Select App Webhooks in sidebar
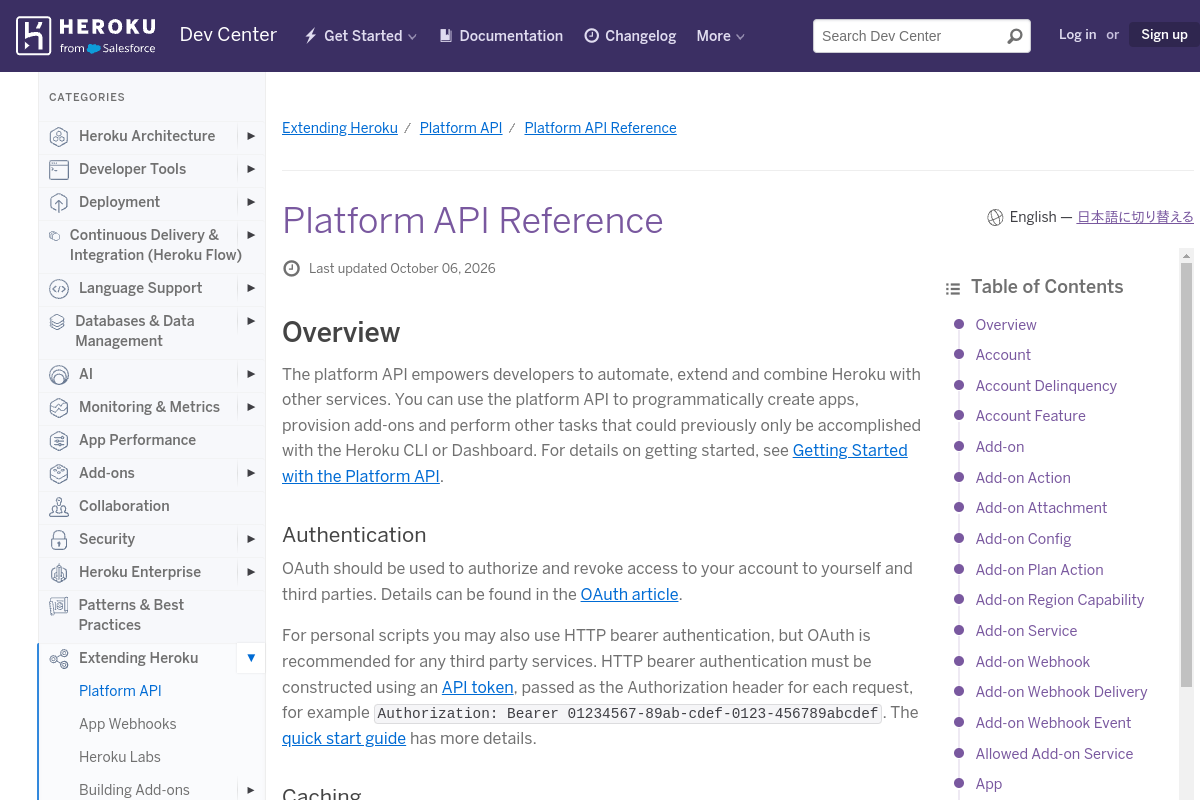The width and height of the screenshot is (1200, 800). point(128,724)
